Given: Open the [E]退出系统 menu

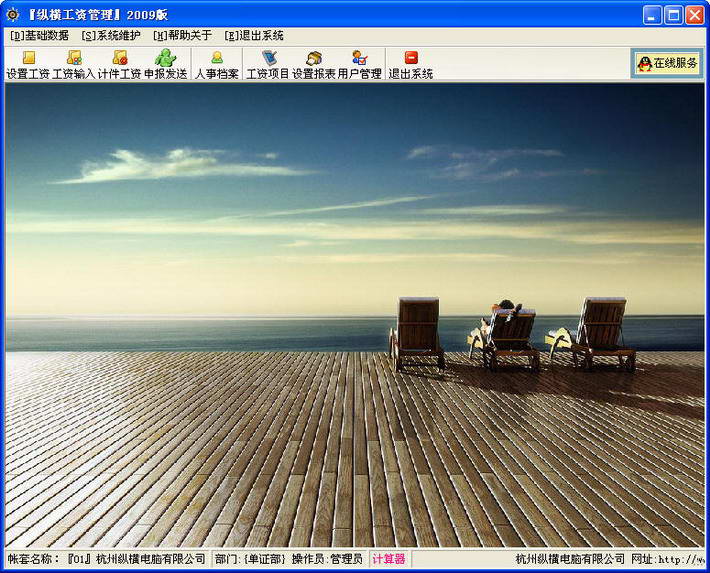Looking at the screenshot, I should (254, 36).
